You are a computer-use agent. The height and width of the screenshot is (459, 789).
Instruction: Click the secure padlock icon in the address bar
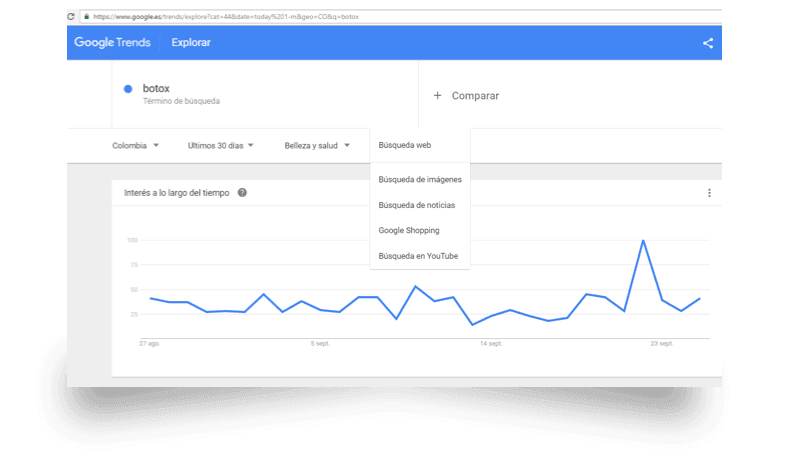[87, 17]
